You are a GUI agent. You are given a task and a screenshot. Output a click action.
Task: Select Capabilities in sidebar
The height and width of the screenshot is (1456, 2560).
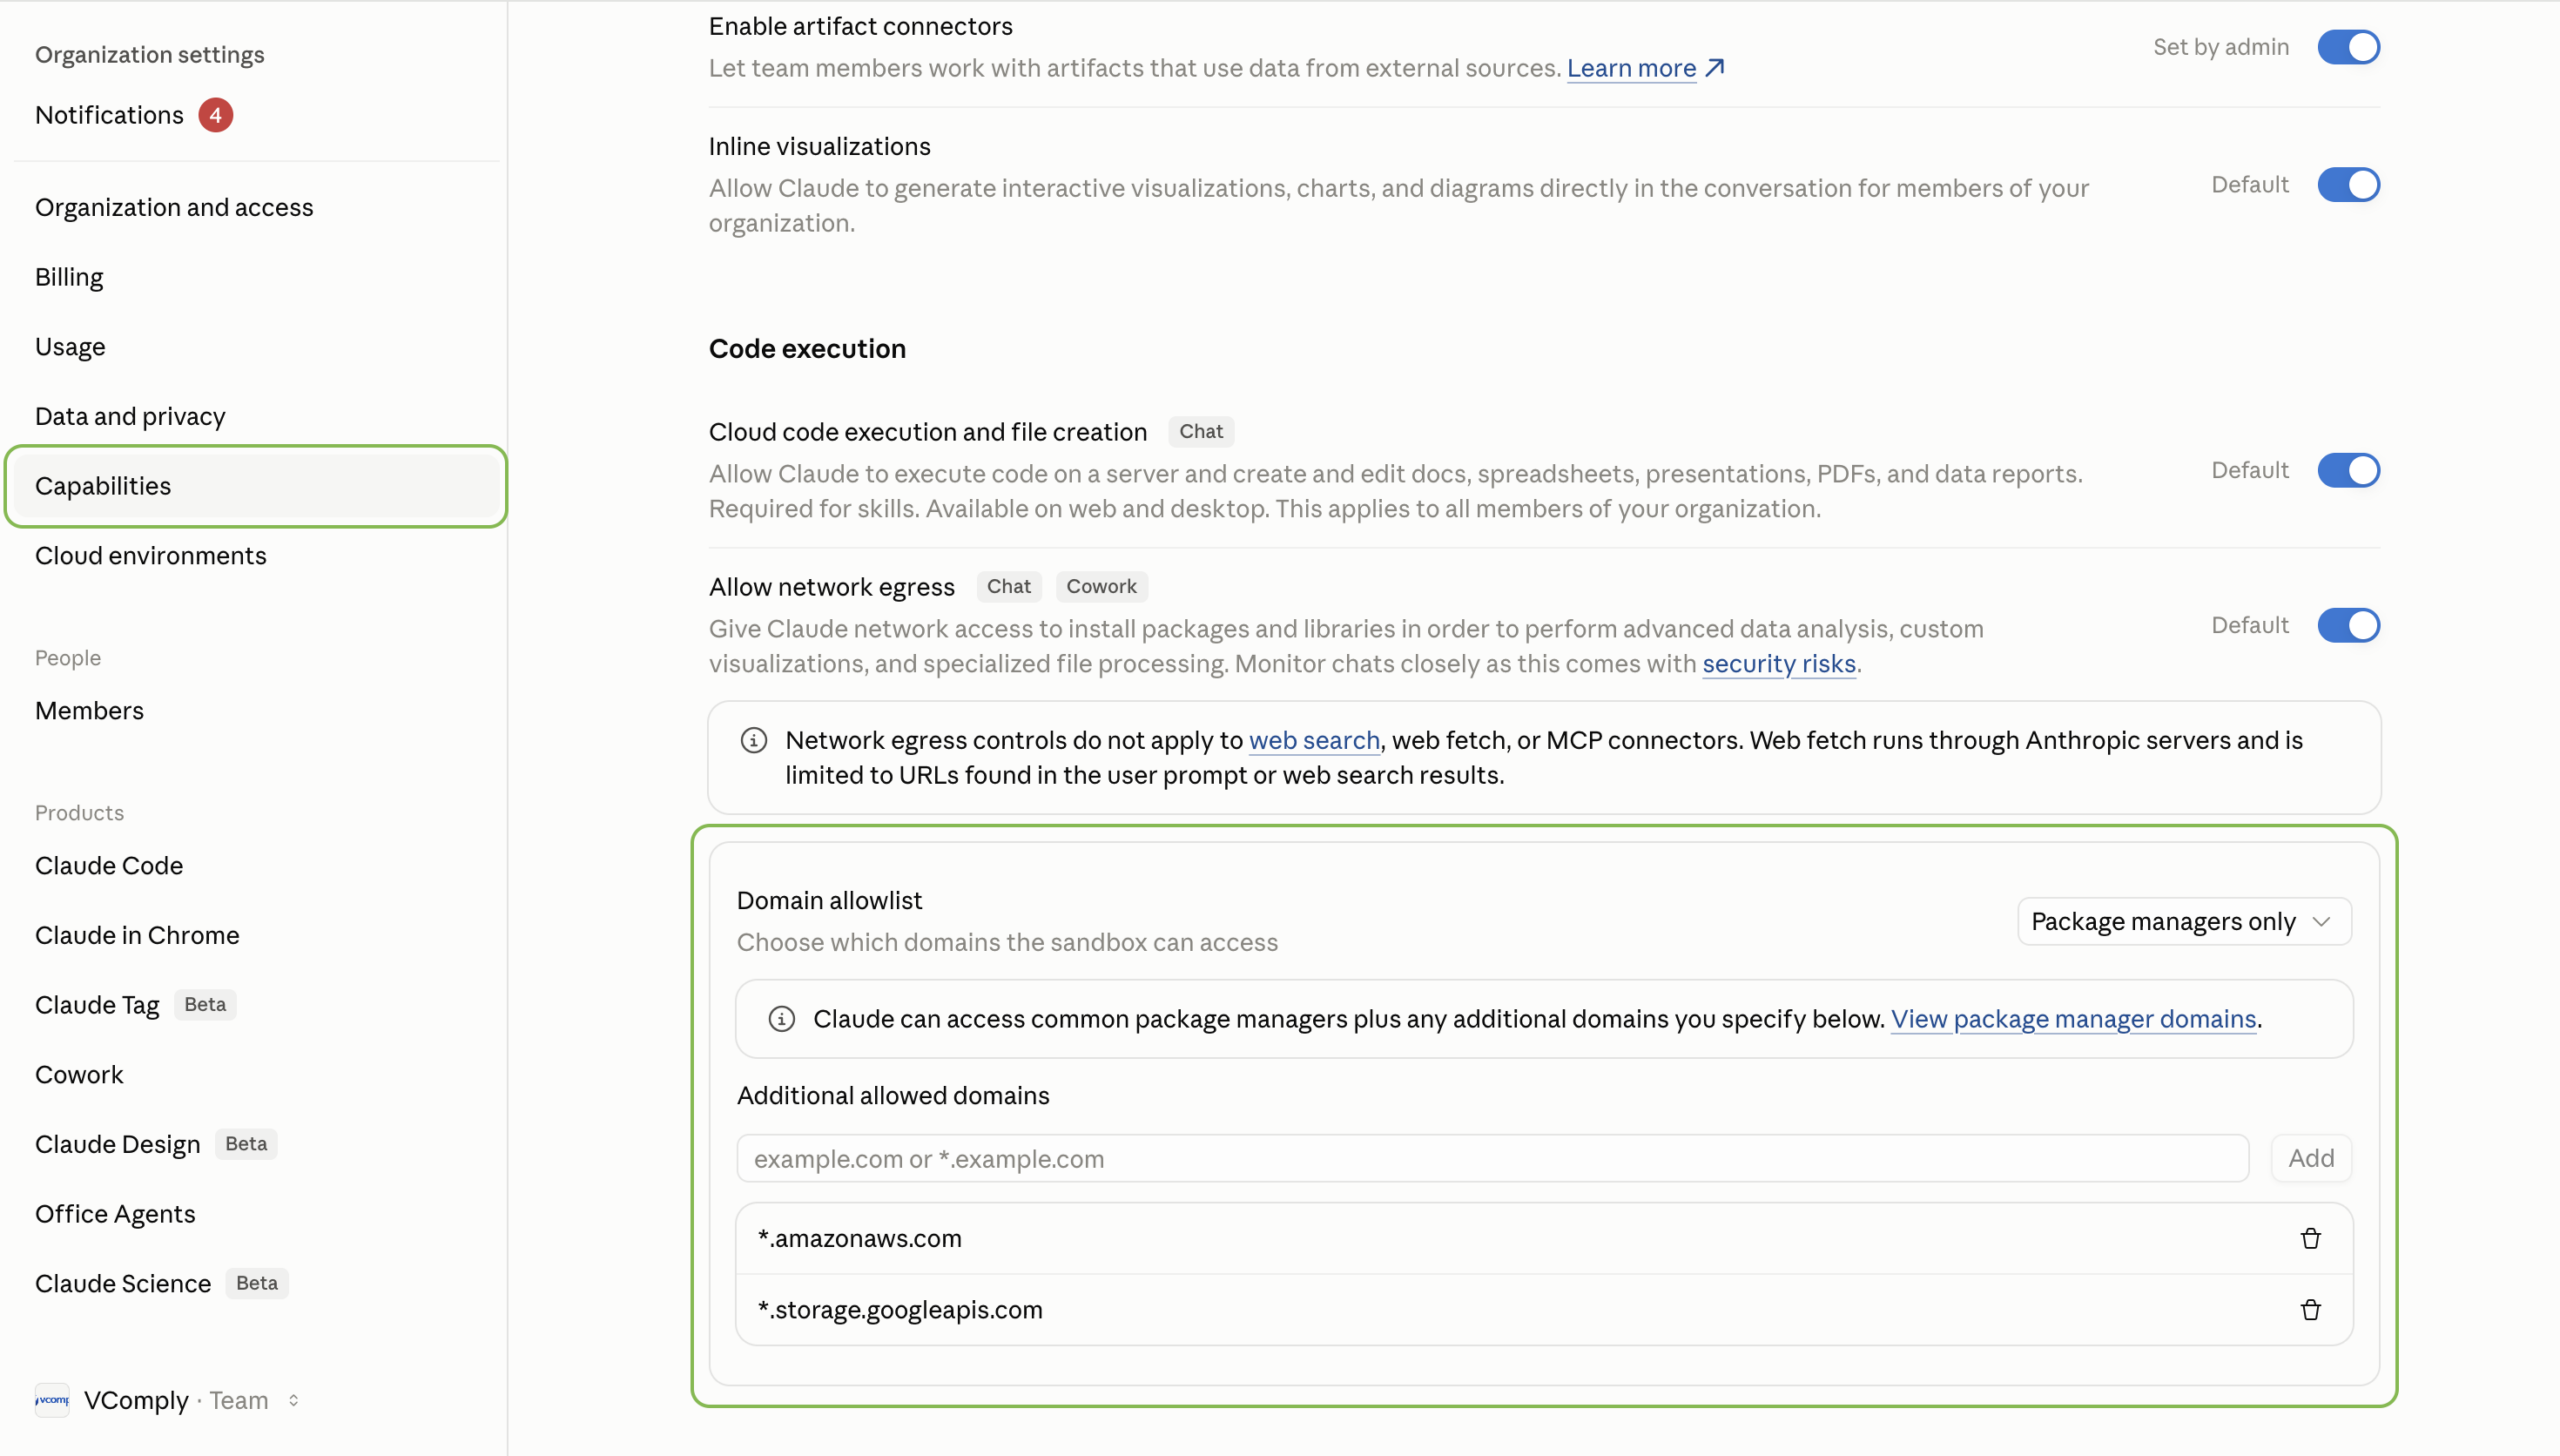coord(256,486)
